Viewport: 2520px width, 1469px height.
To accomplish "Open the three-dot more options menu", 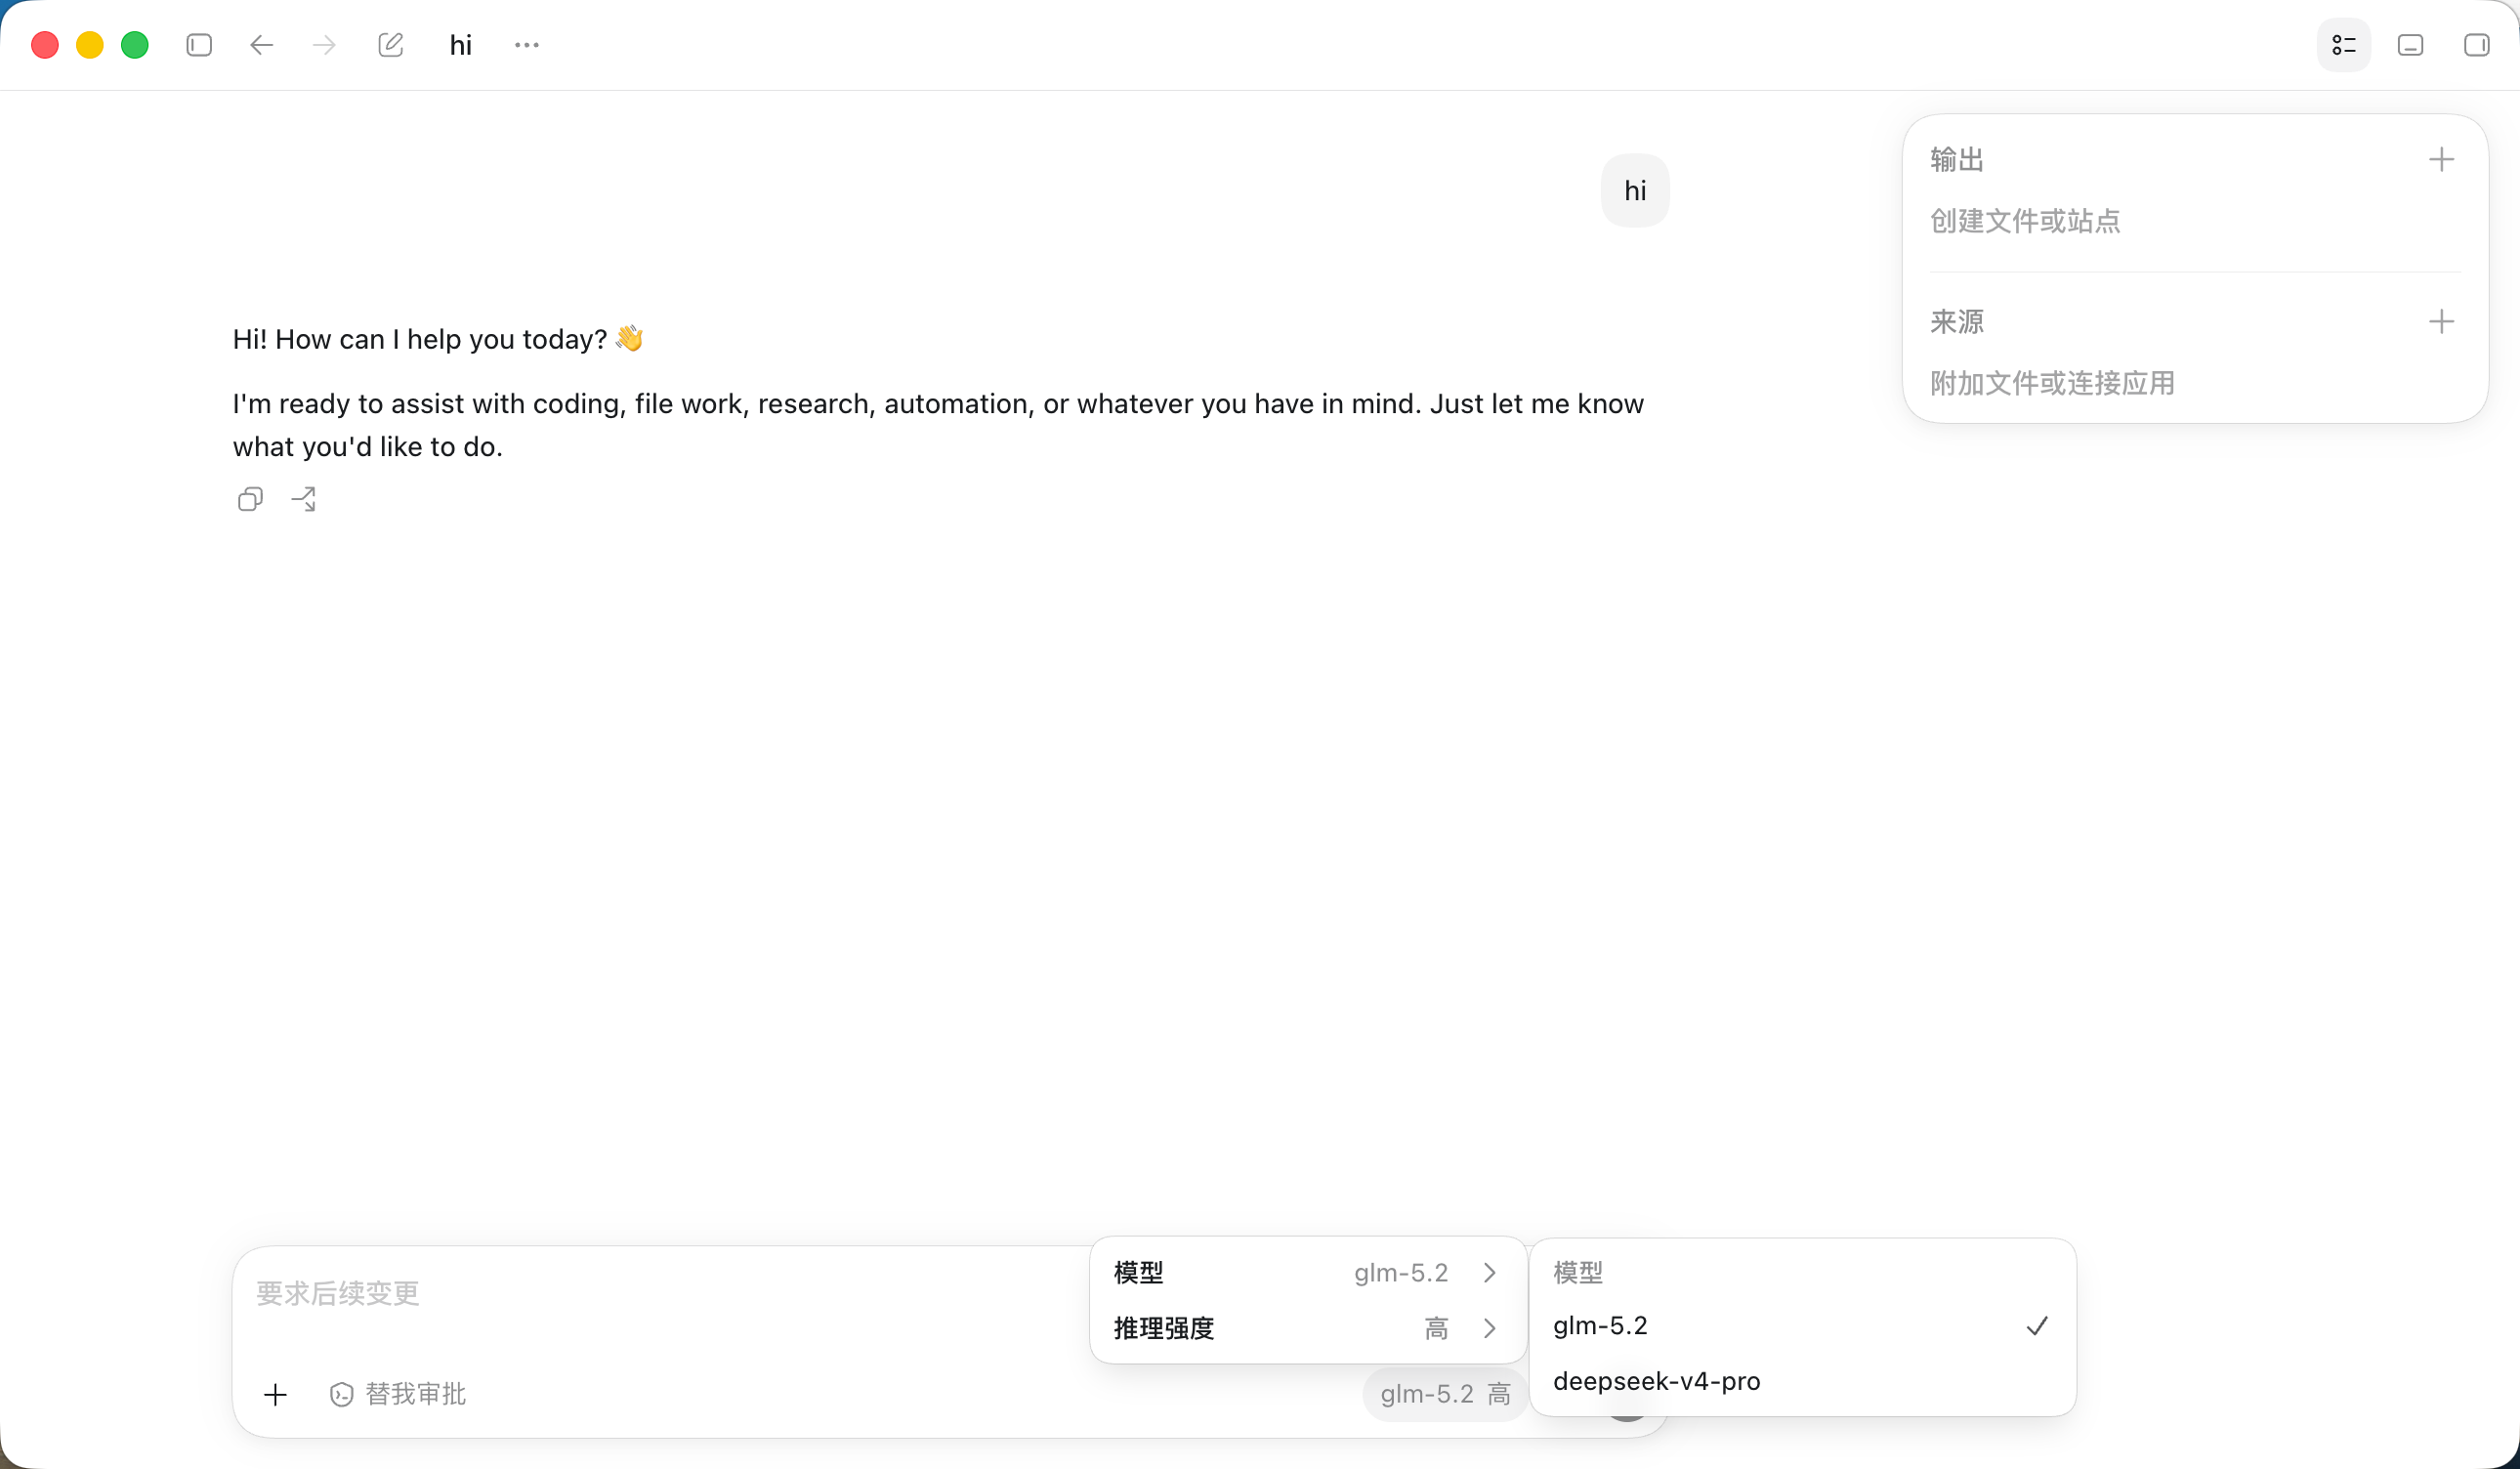I will click(527, 45).
